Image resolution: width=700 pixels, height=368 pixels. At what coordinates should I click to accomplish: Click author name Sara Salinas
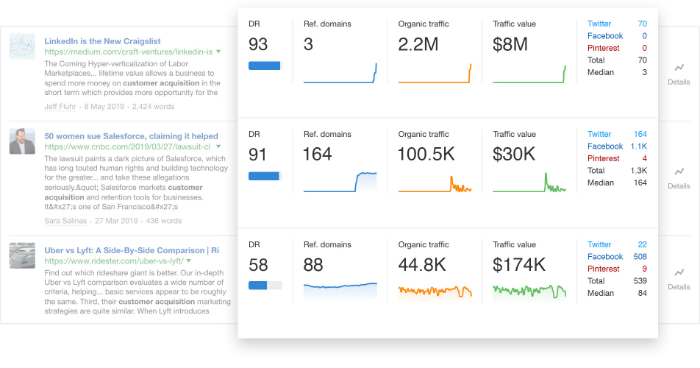click(66, 221)
